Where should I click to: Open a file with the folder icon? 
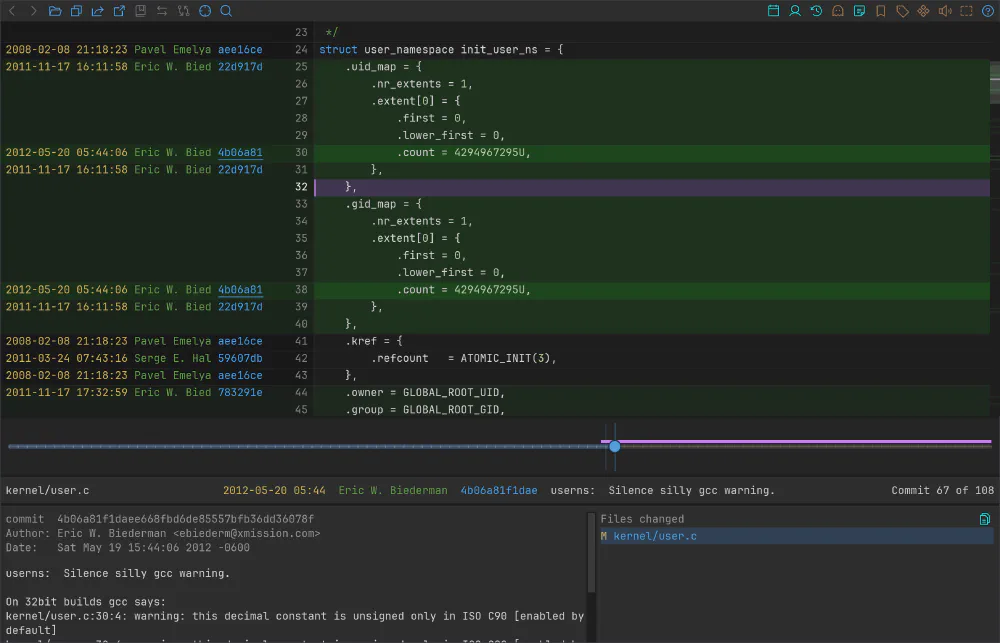click(55, 11)
